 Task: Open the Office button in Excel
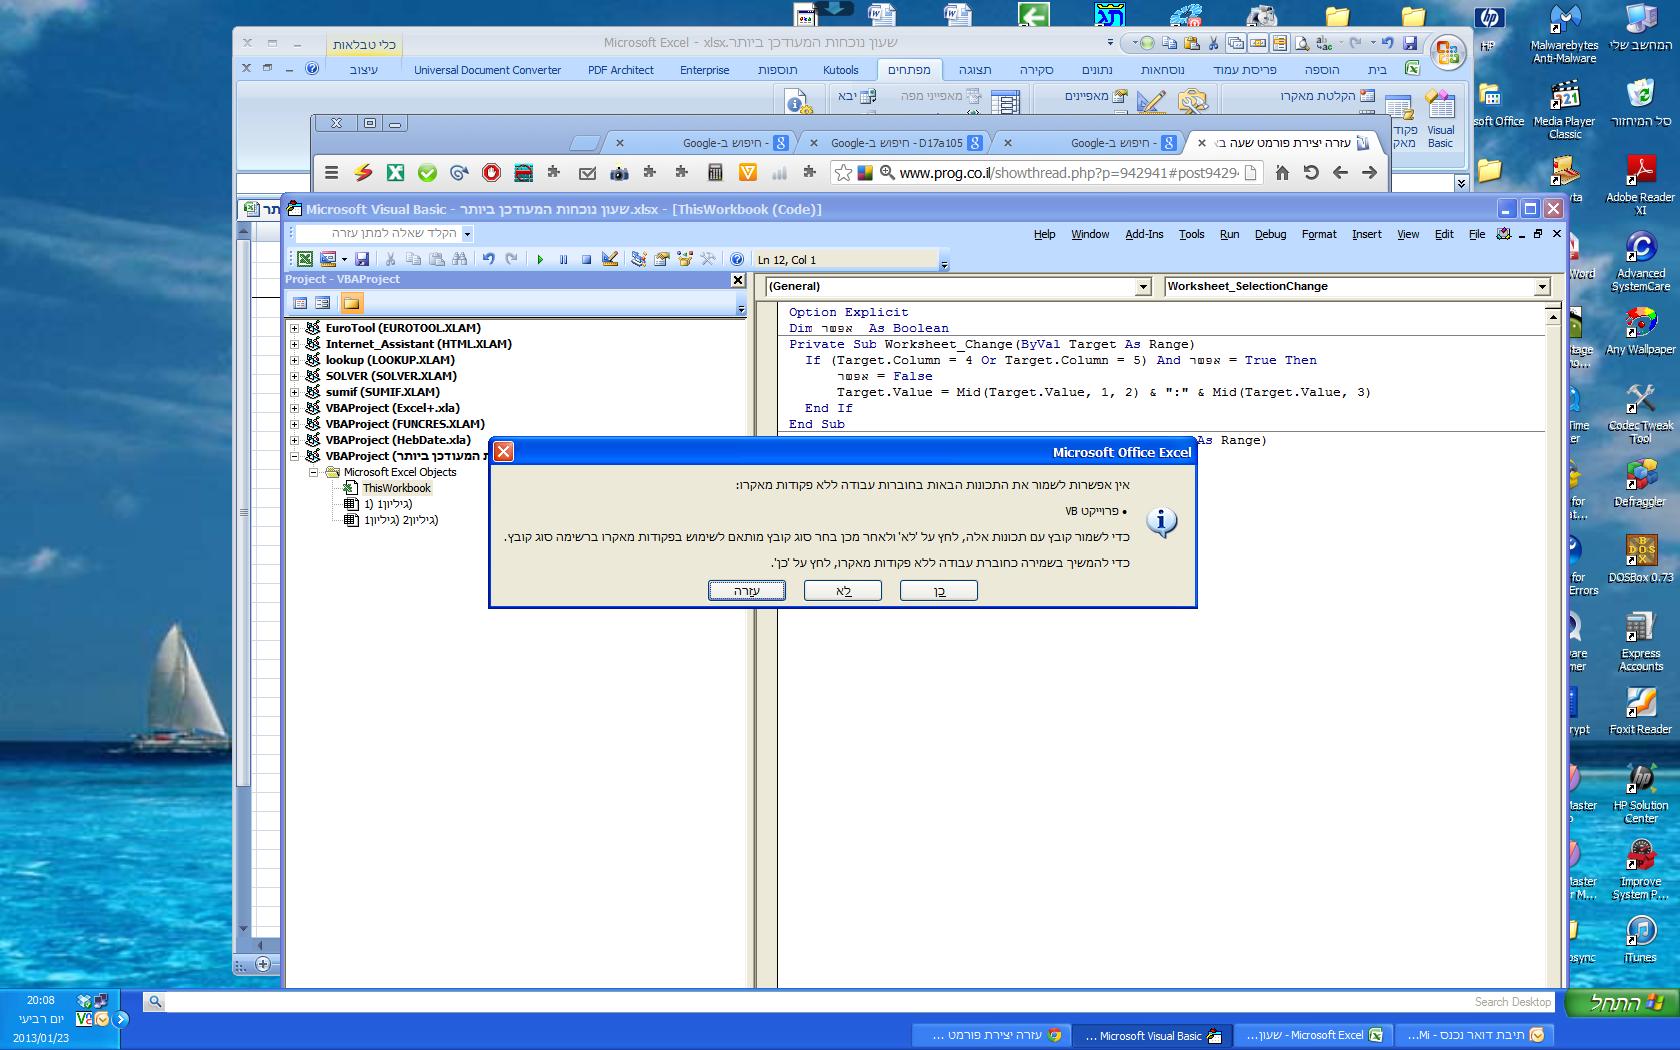(x=1447, y=53)
